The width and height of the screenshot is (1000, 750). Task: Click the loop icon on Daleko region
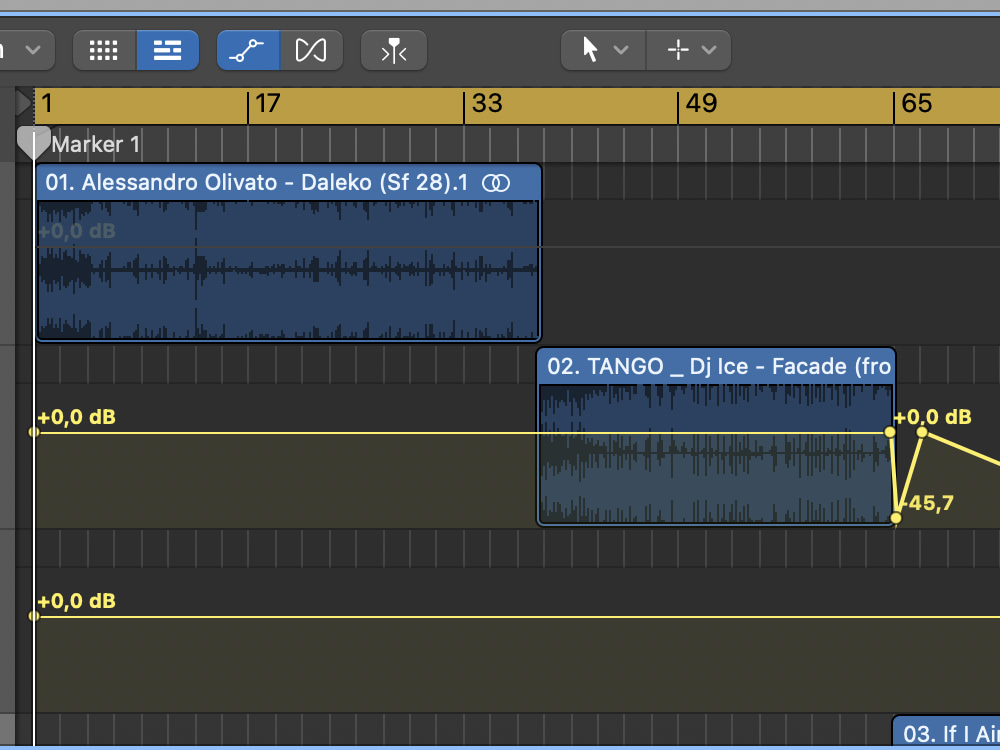496,184
